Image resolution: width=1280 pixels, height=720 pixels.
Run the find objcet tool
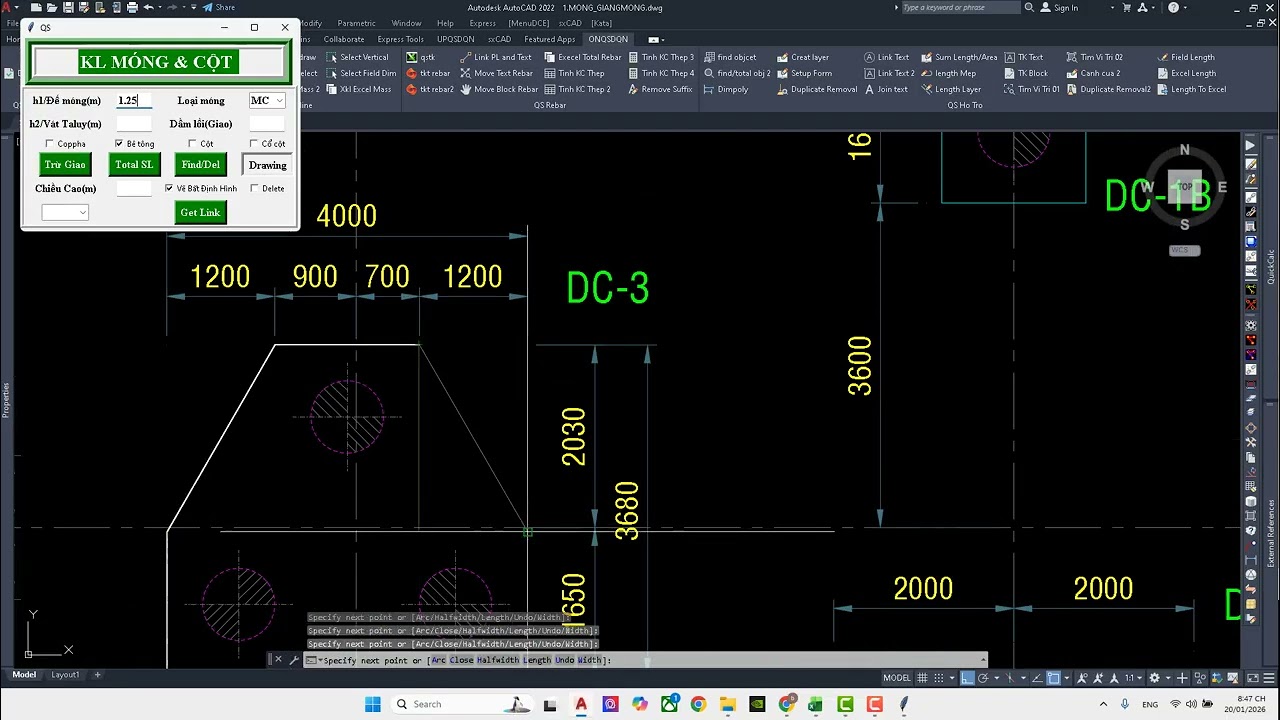coord(730,57)
